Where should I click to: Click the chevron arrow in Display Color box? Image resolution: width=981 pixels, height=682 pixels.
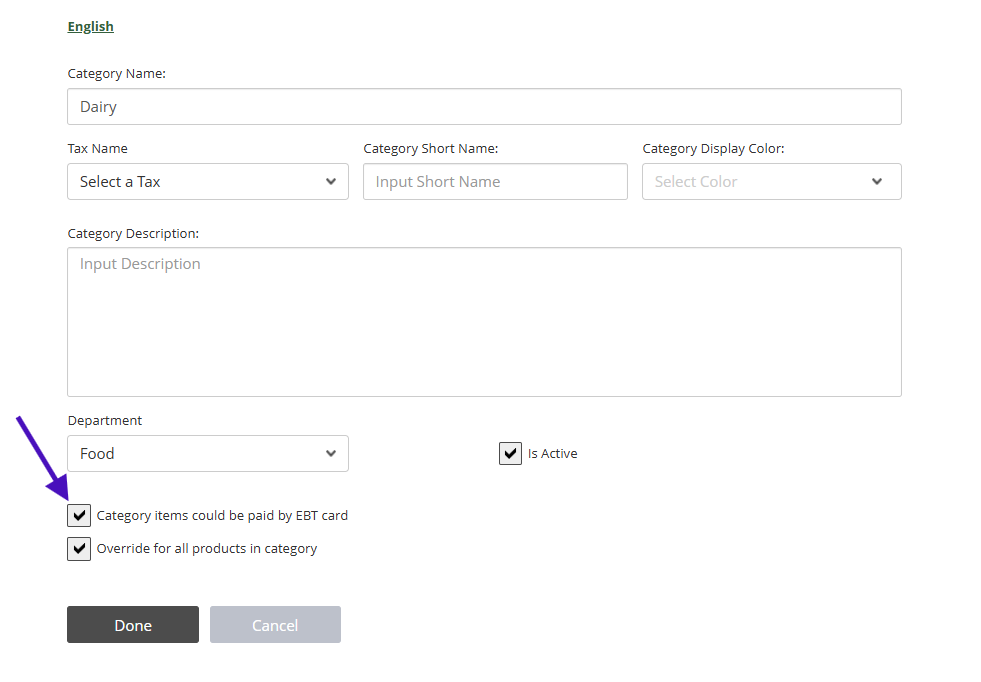877,182
